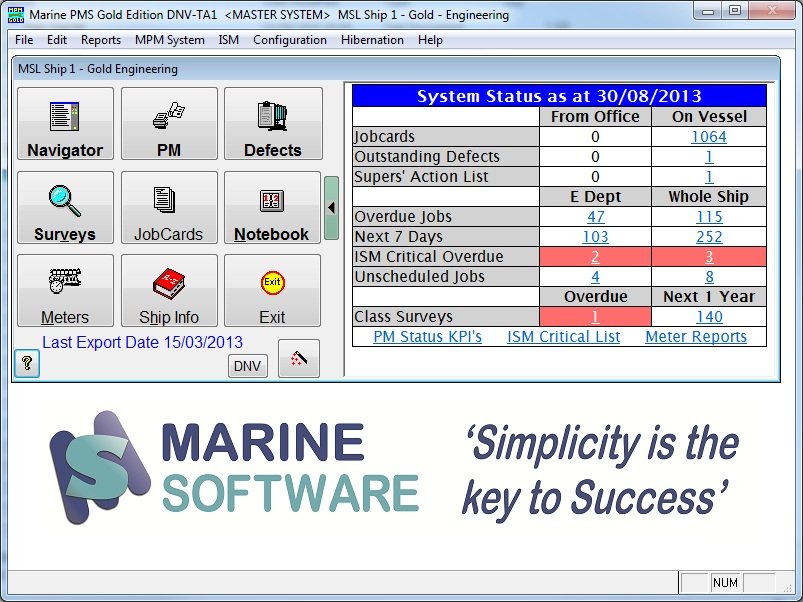Maximize the Marine PMS window

735,11
